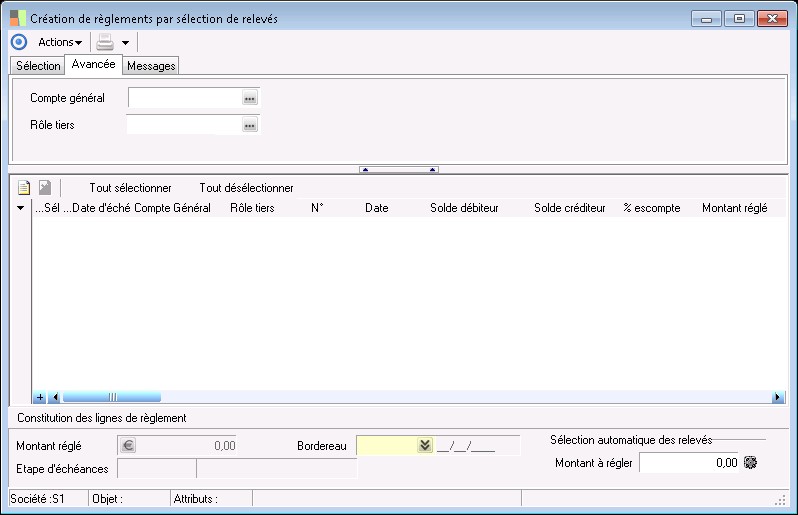This screenshot has width=798, height=515.
Task: Expand the printer options dropdown arrow
Action: coord(125,43)
